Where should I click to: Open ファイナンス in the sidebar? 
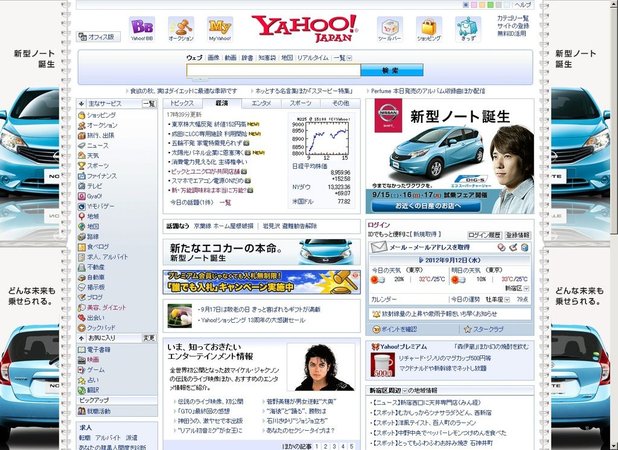(97, 176)
